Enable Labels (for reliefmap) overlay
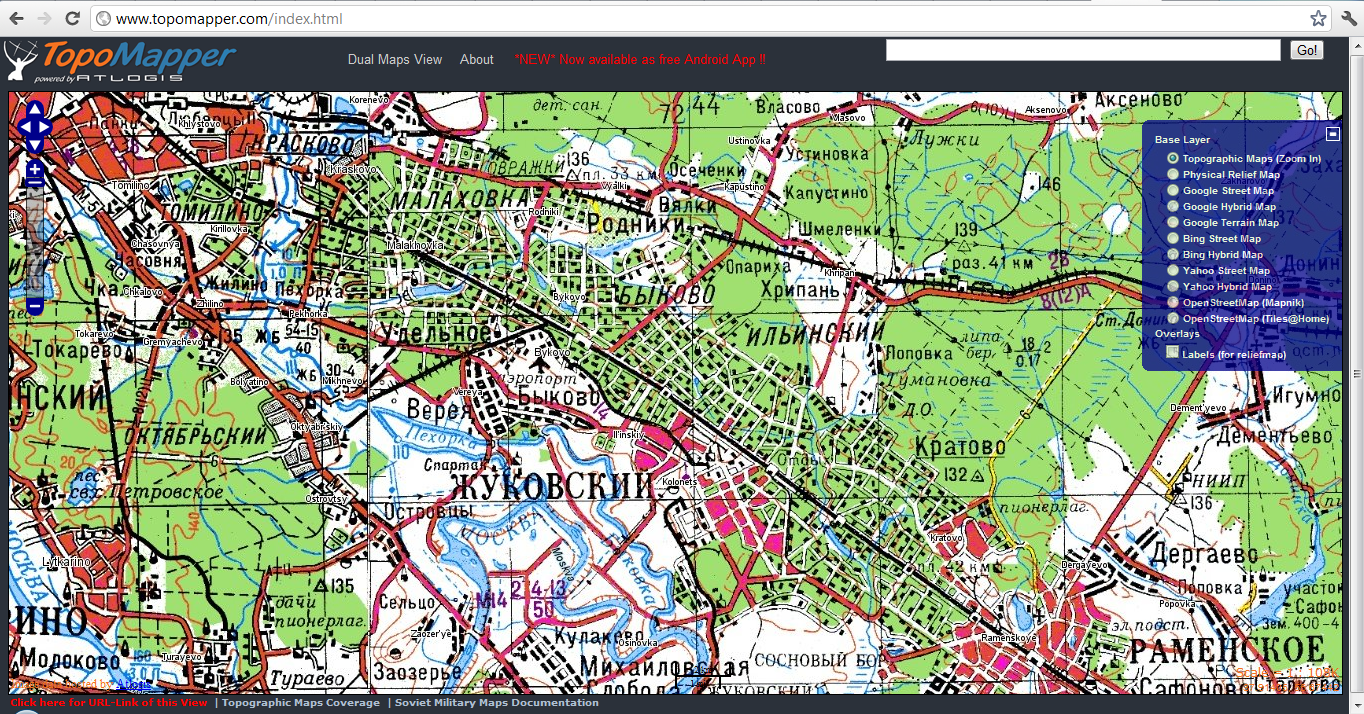 [1173, 352]
